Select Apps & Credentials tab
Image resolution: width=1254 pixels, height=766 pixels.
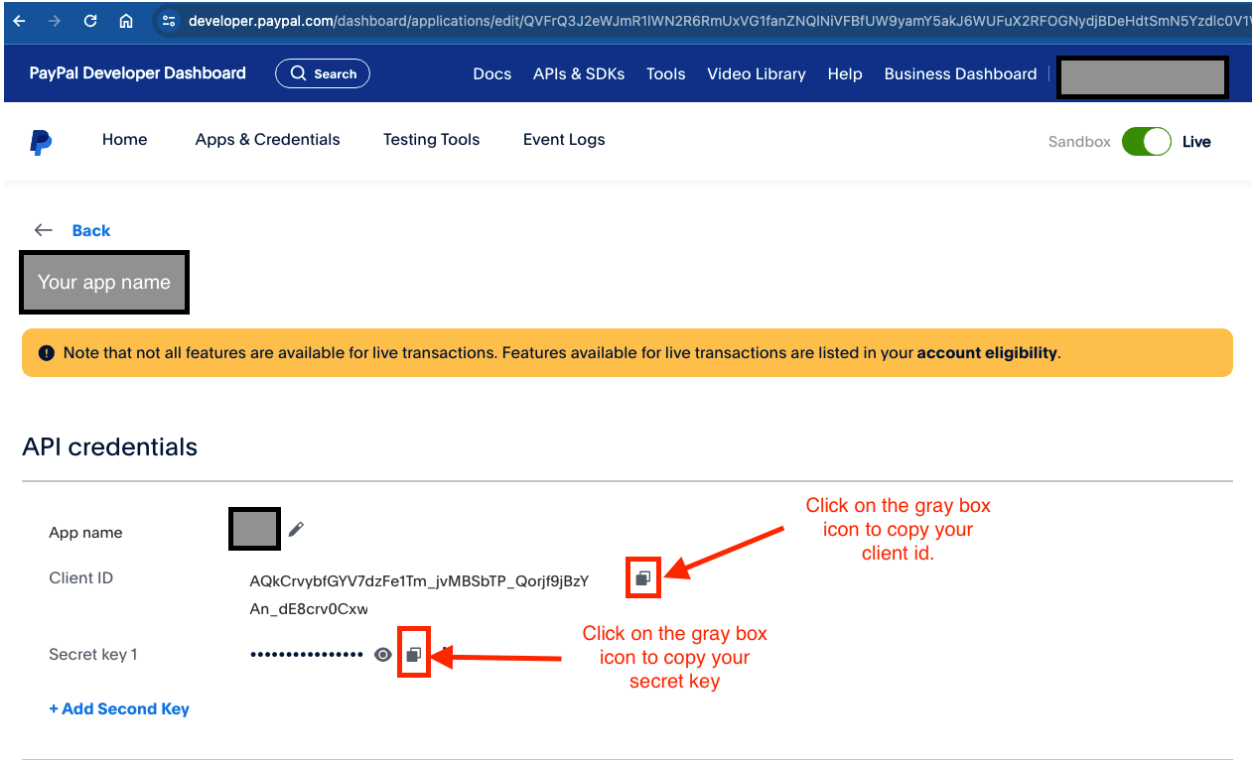coord(267,140)
